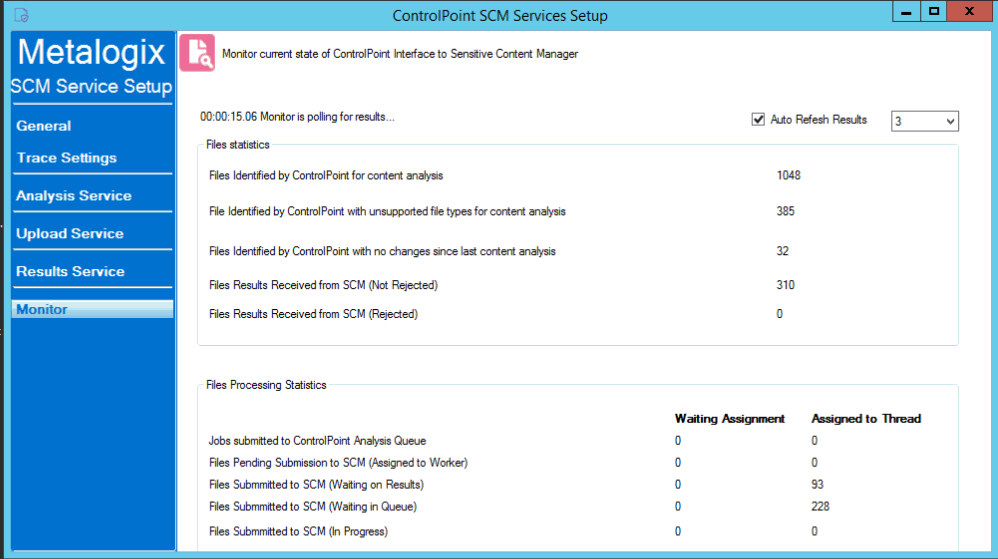The image size is (998, 559).
Task: Maximize the SCM Services Setup window
Action: click(x=933, y=11)
